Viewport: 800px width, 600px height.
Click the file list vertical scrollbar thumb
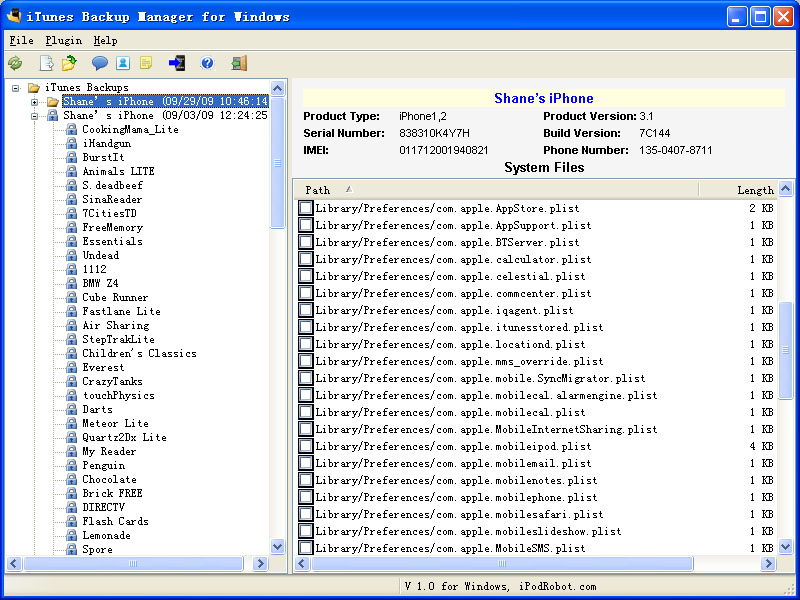tap(786, 351)
